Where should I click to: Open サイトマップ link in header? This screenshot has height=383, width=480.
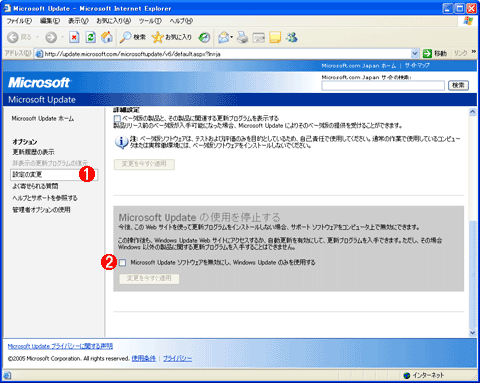[x=417, y=66]
